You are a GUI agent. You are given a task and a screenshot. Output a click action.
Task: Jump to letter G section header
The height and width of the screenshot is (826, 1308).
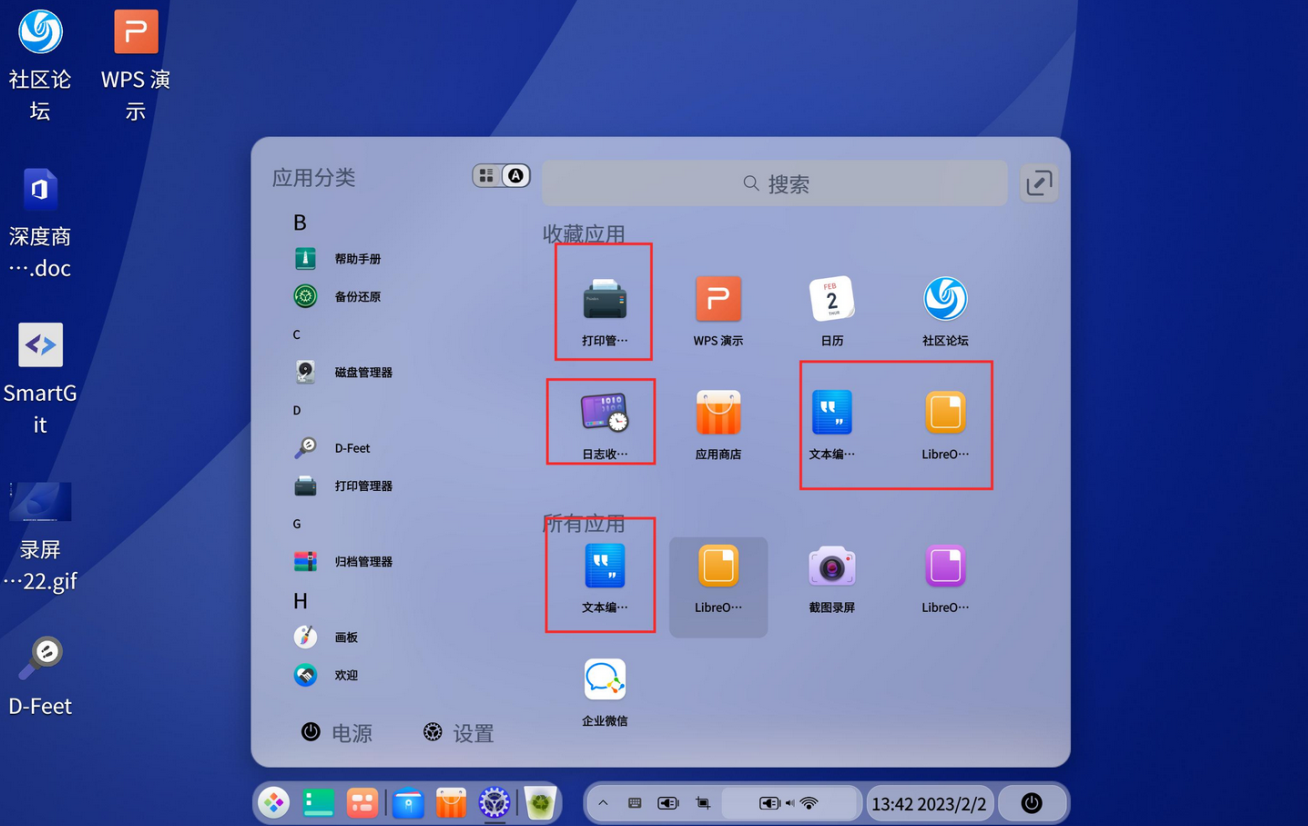pos(297,524)
